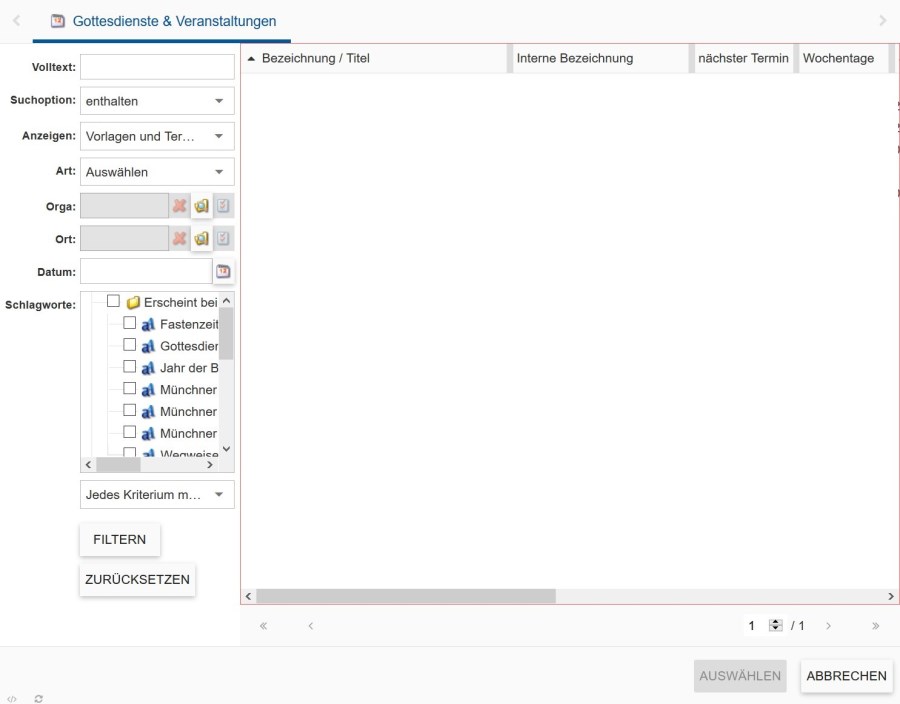Click the Ort search folder icon
This screenshot has width=900, height=704.
click(201, 239)
